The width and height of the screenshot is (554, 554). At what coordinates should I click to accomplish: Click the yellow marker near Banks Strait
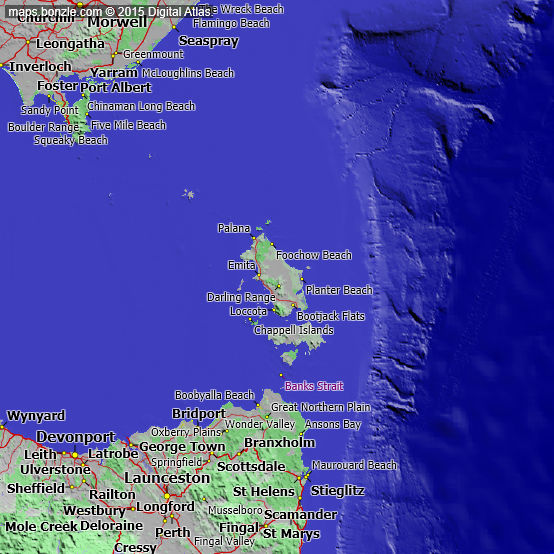pyautogui.click(x=281, y=375)
